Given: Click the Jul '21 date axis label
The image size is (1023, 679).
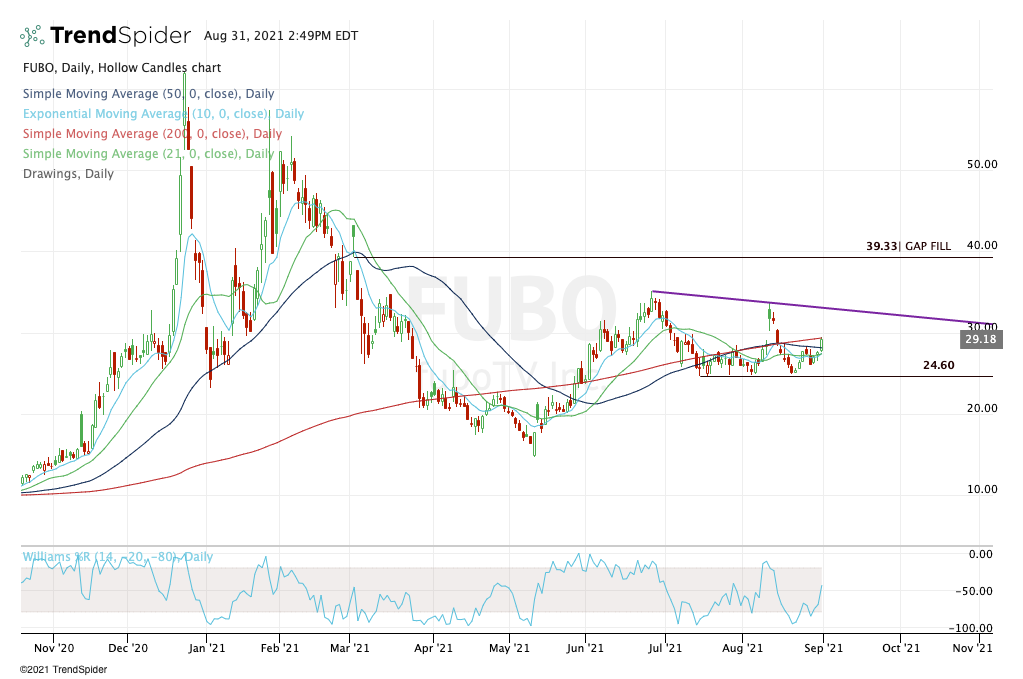Looking at the screenshot, I should 665,648.
